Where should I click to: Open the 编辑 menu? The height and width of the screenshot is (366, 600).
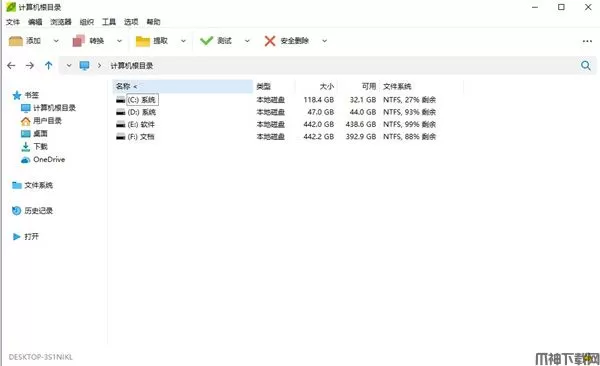tap(35, 22)
